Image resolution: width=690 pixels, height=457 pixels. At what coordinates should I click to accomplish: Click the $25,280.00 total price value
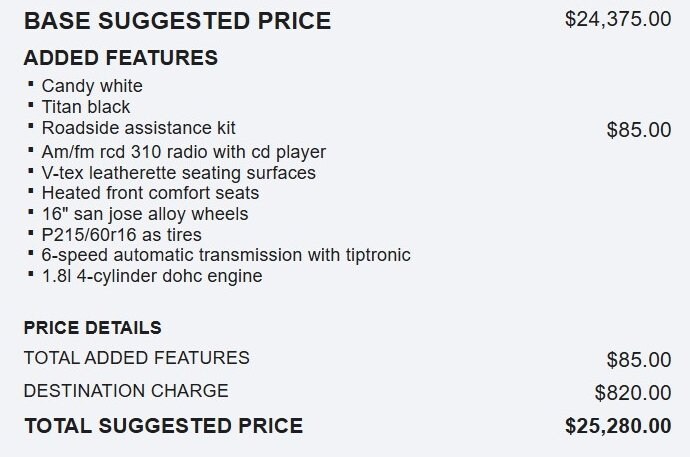[618, 426]
